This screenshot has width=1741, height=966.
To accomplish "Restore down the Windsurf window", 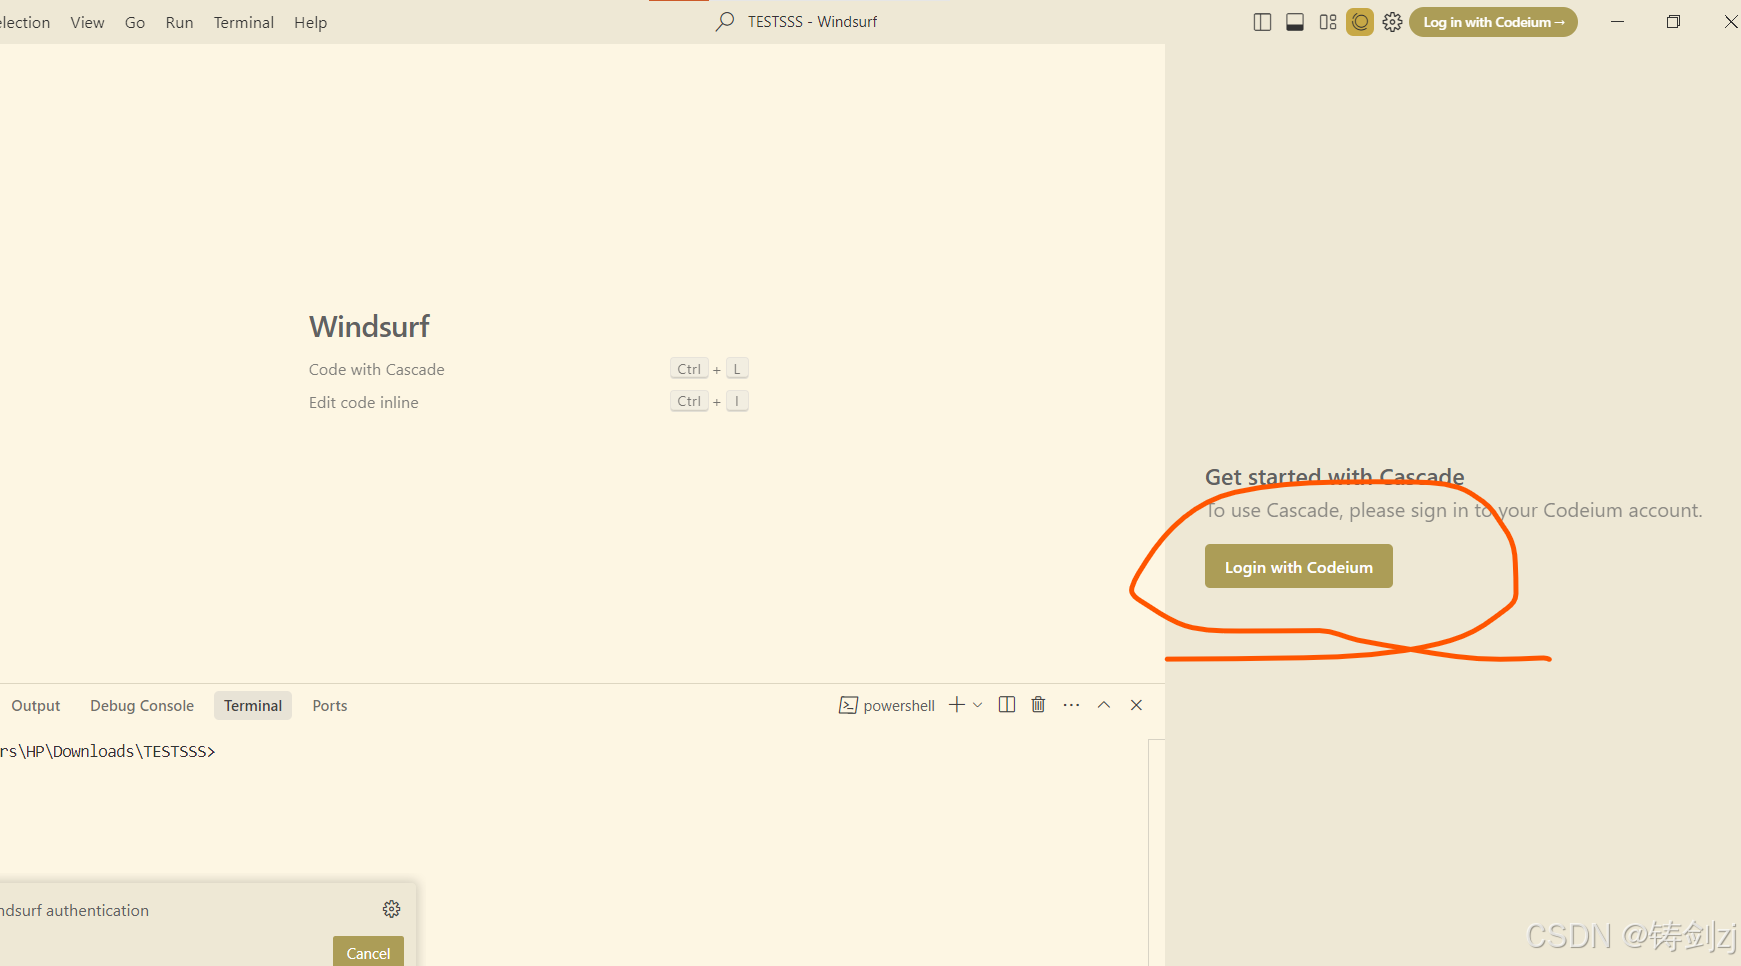I will 1673,22.
